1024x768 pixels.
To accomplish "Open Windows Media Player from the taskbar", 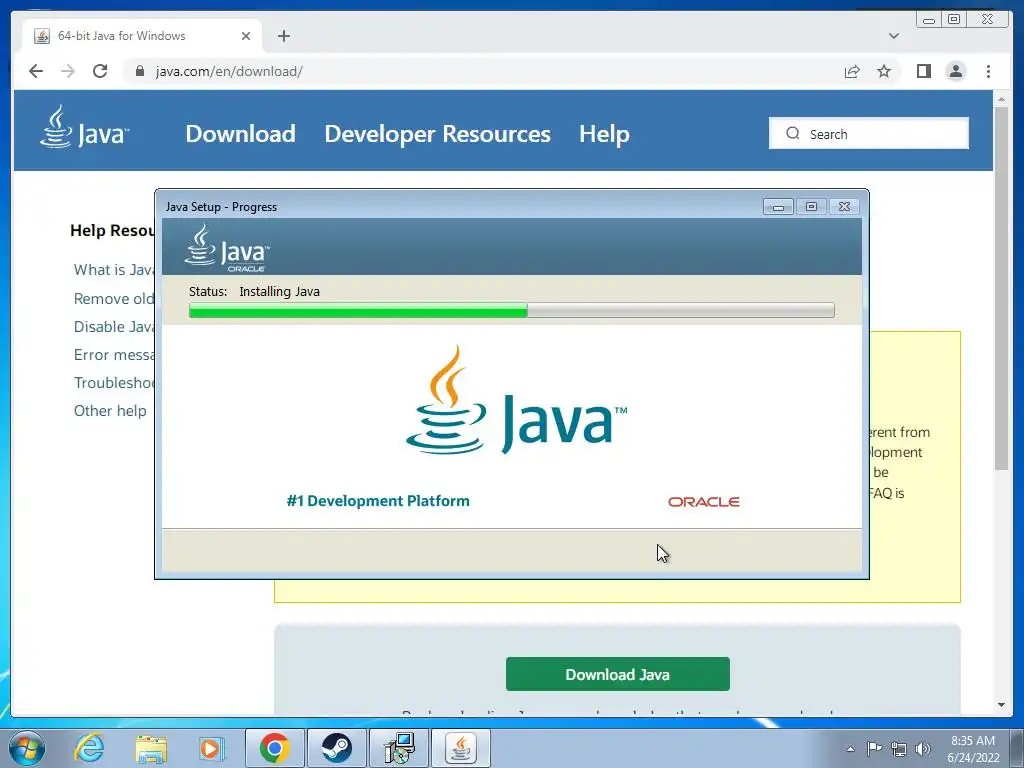I will coord(211,748).
